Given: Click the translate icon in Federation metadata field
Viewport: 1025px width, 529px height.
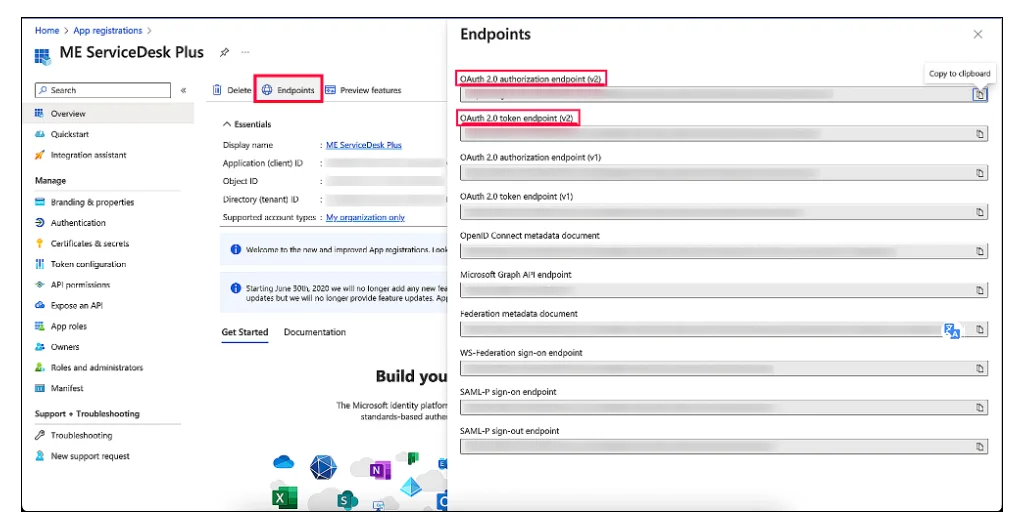Looking at the screenshot, I should point(952,330).
